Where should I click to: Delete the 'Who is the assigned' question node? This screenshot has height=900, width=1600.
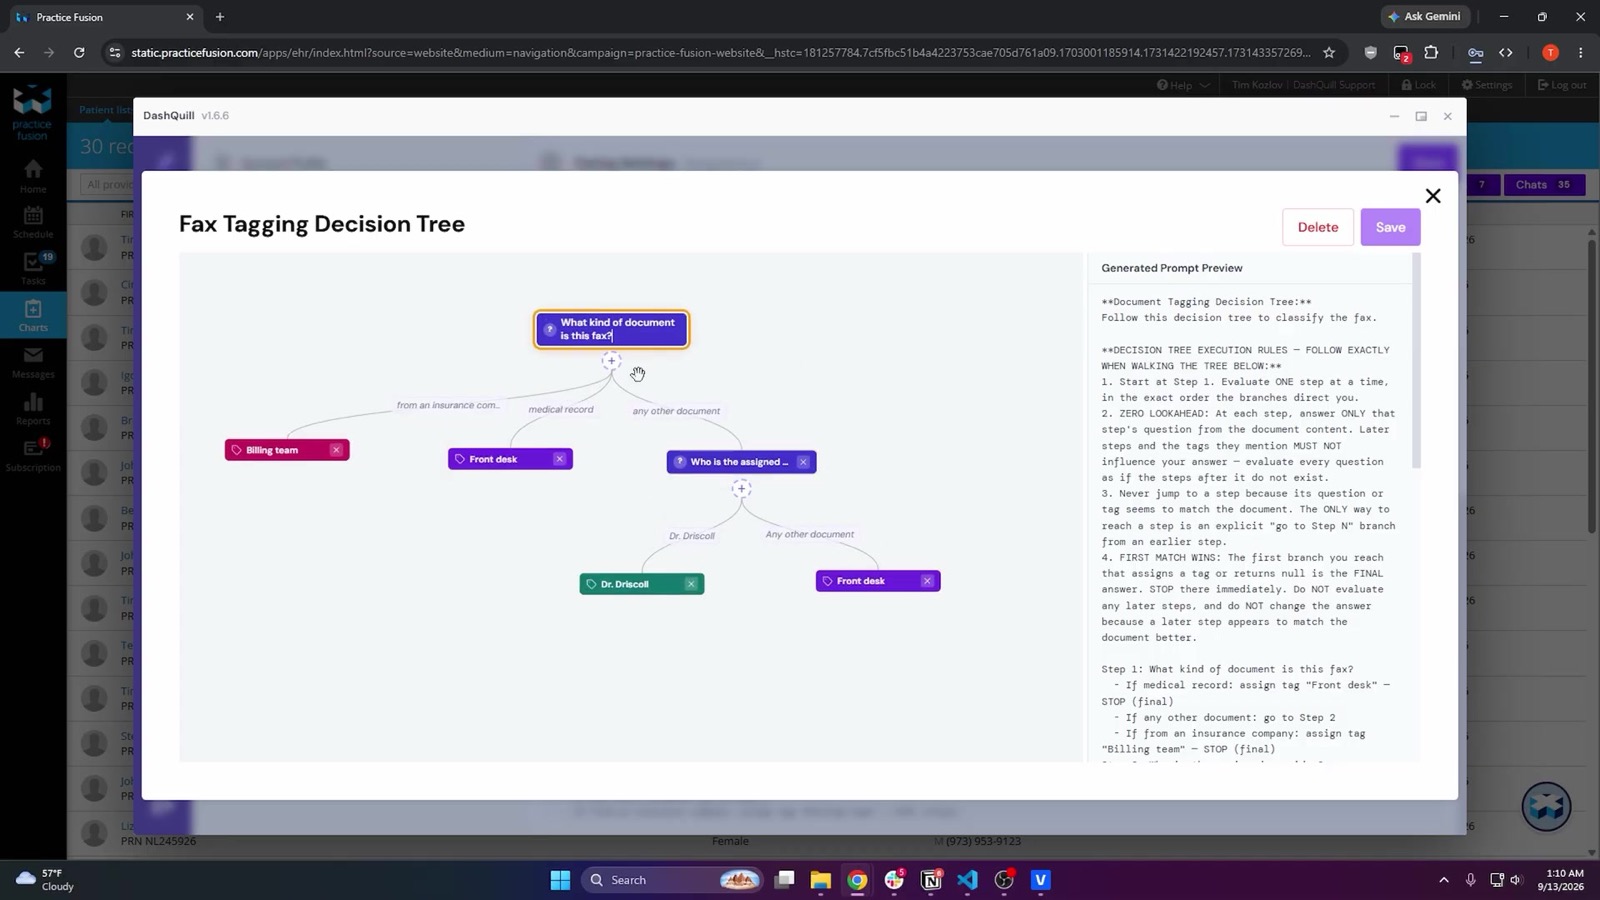[803, 462]
